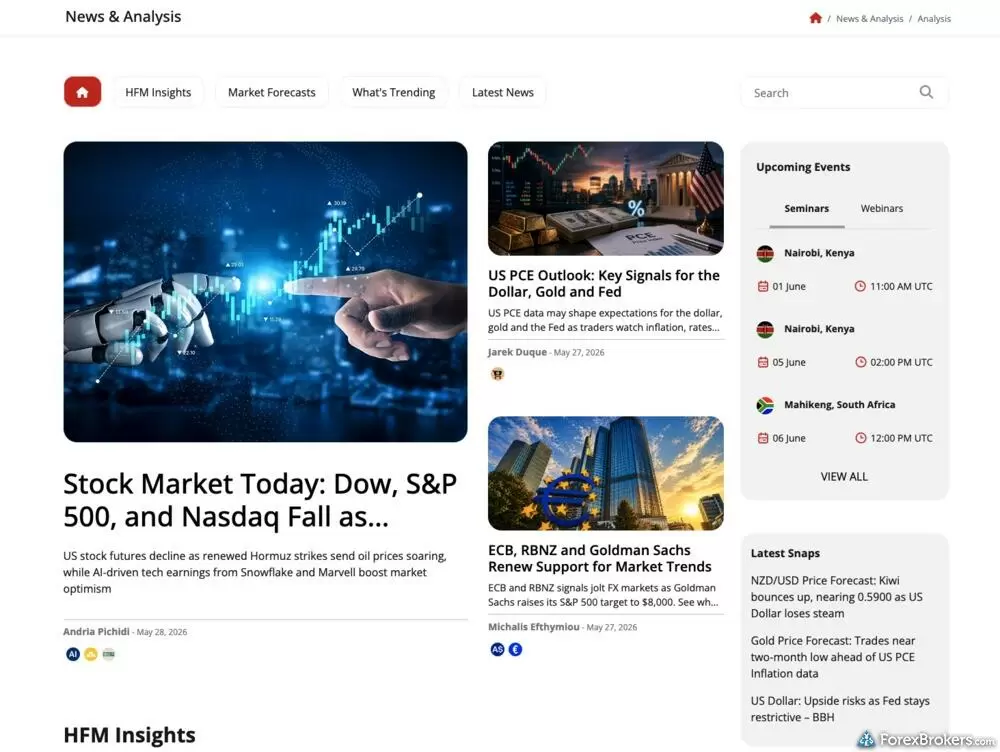Click the Upcoming Events heading

[x=803, y=167]
